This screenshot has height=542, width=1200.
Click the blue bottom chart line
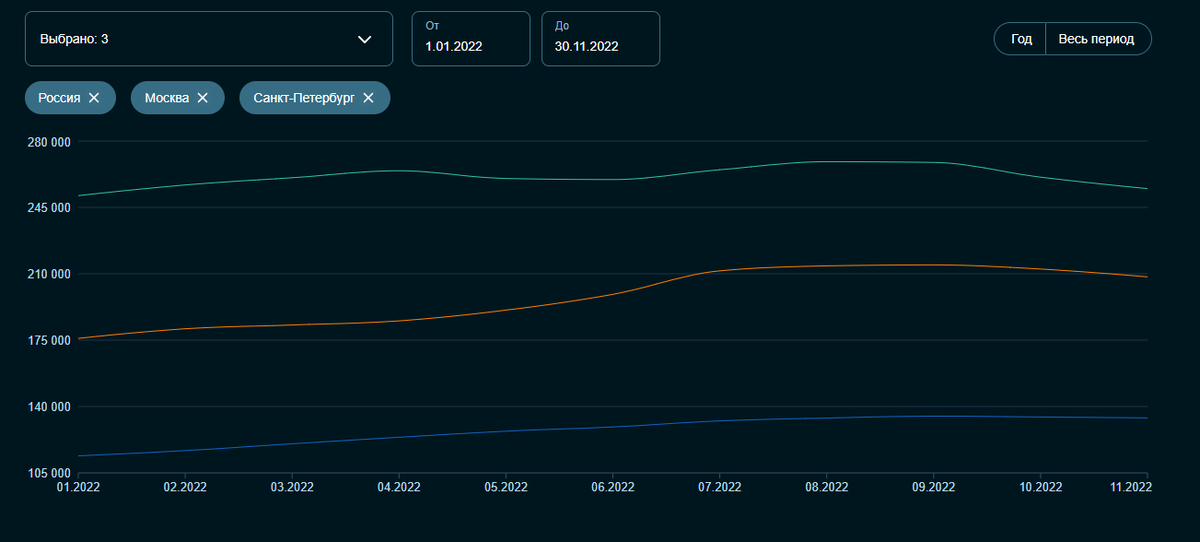(x=612, y=427)
